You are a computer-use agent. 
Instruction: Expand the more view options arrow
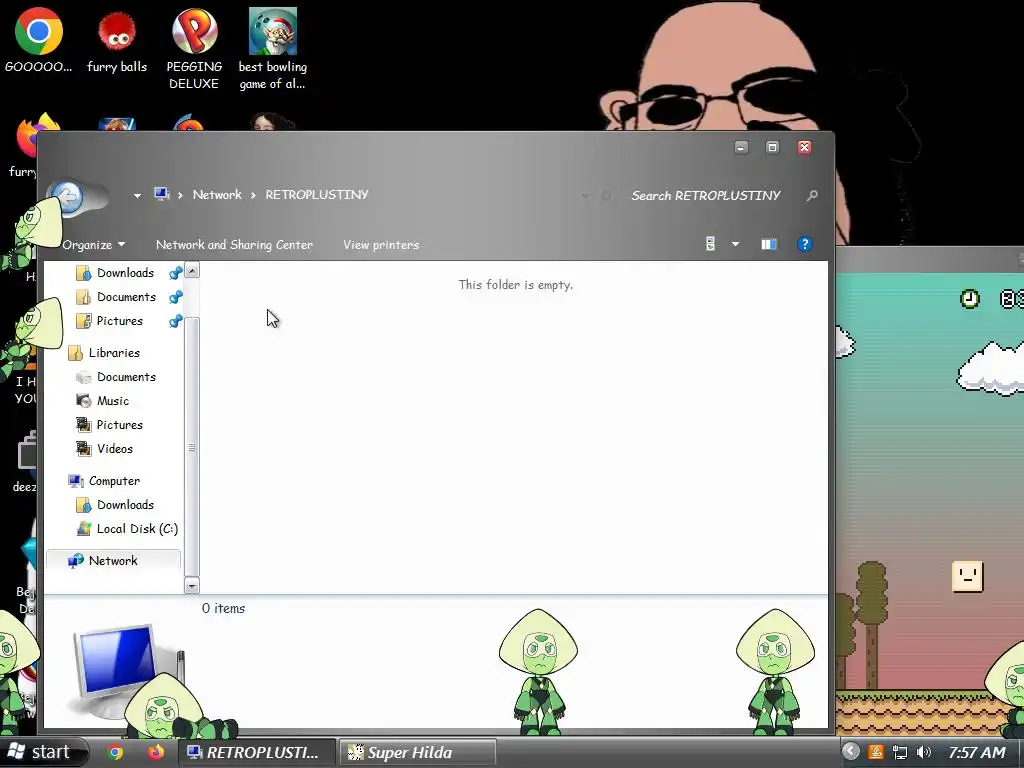[735, 244]
